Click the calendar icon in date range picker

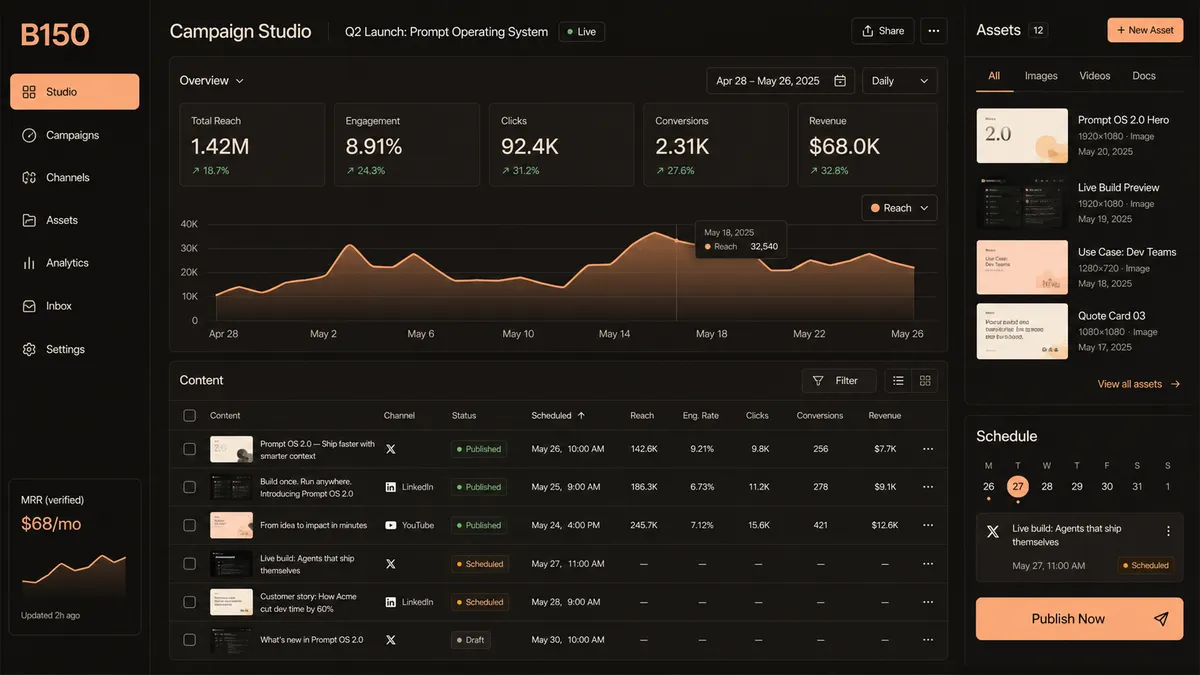click(840, 81)
